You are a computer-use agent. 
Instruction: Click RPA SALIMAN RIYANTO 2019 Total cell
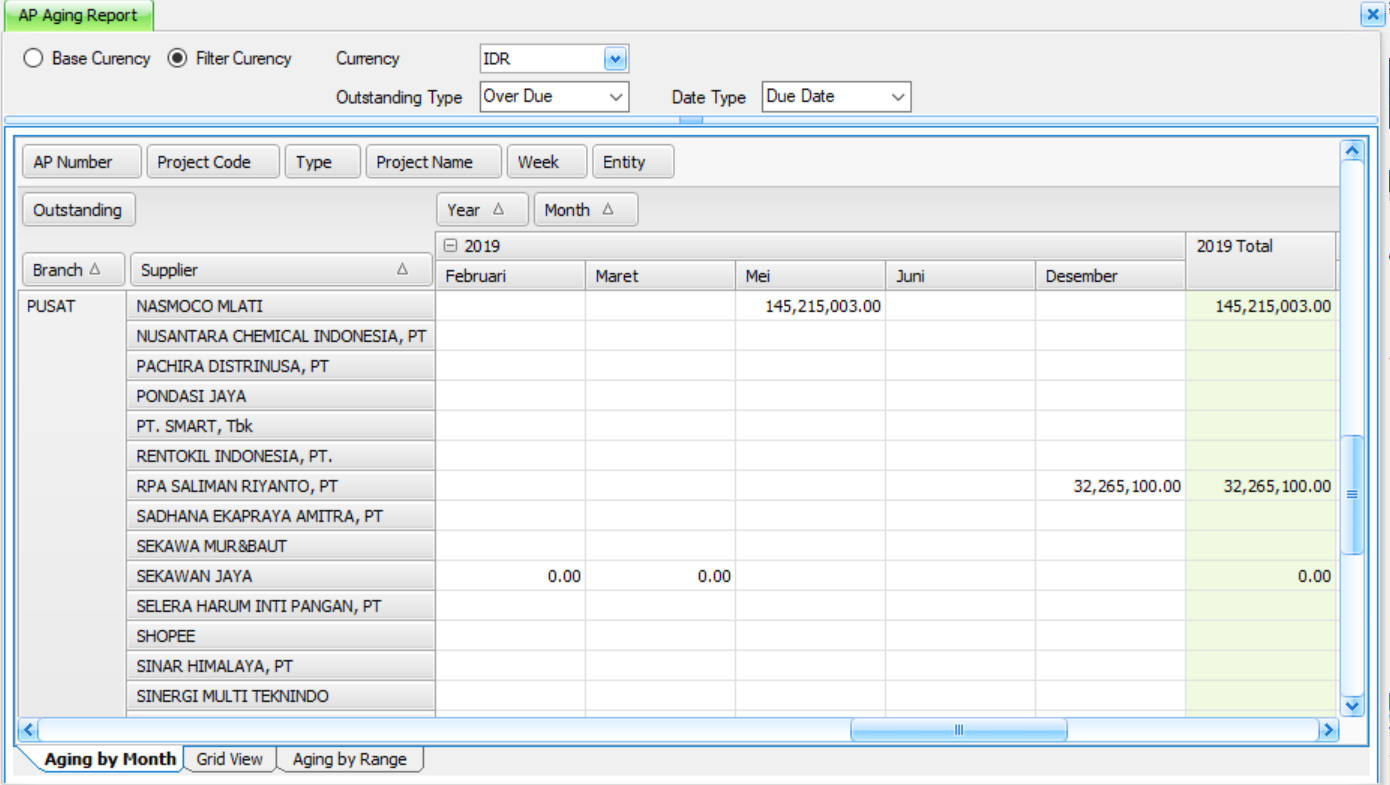[x=1261, y=486]
